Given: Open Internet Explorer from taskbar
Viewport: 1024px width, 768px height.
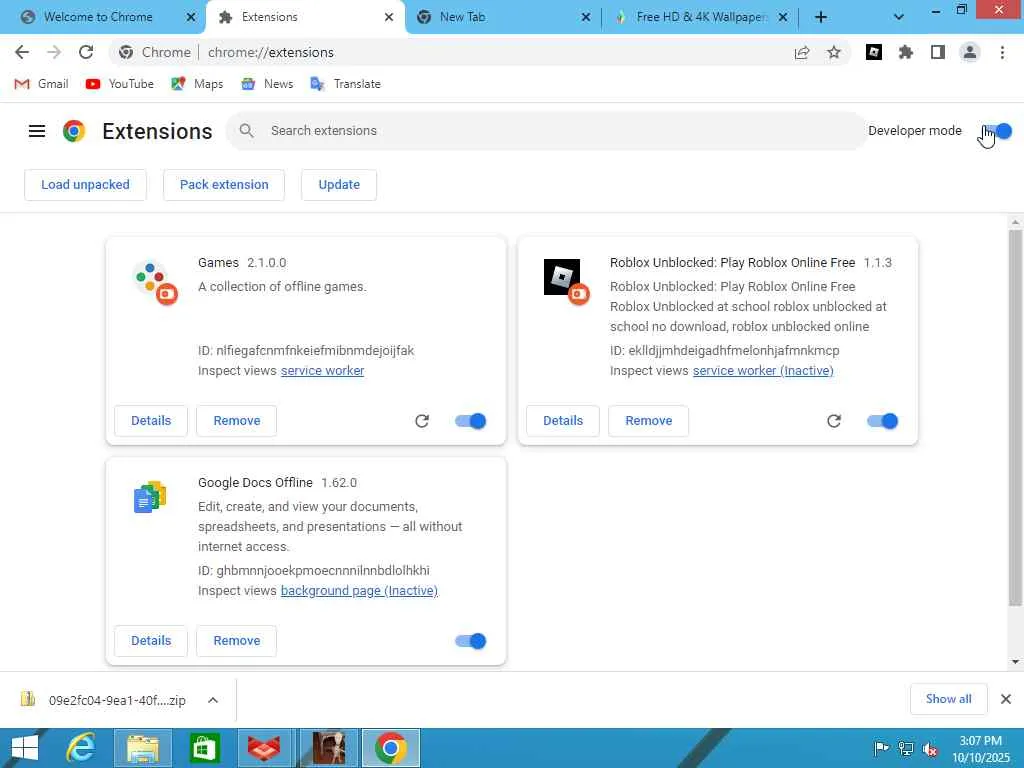Looking at the screenshot, I should (x=81, y=748).
